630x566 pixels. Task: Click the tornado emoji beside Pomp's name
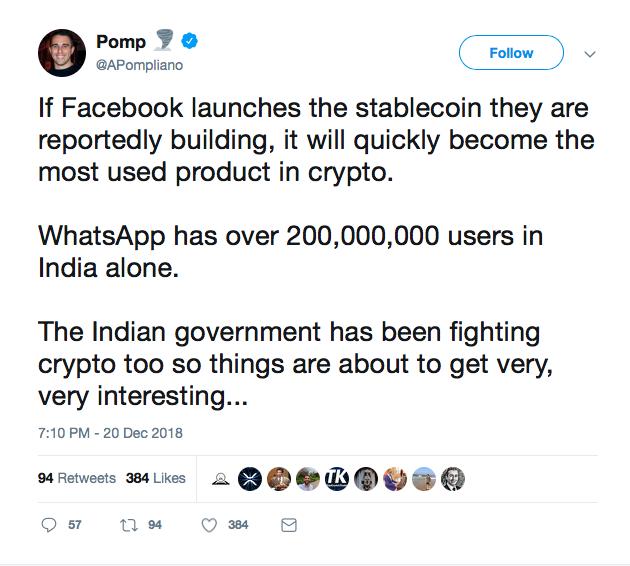163,42
